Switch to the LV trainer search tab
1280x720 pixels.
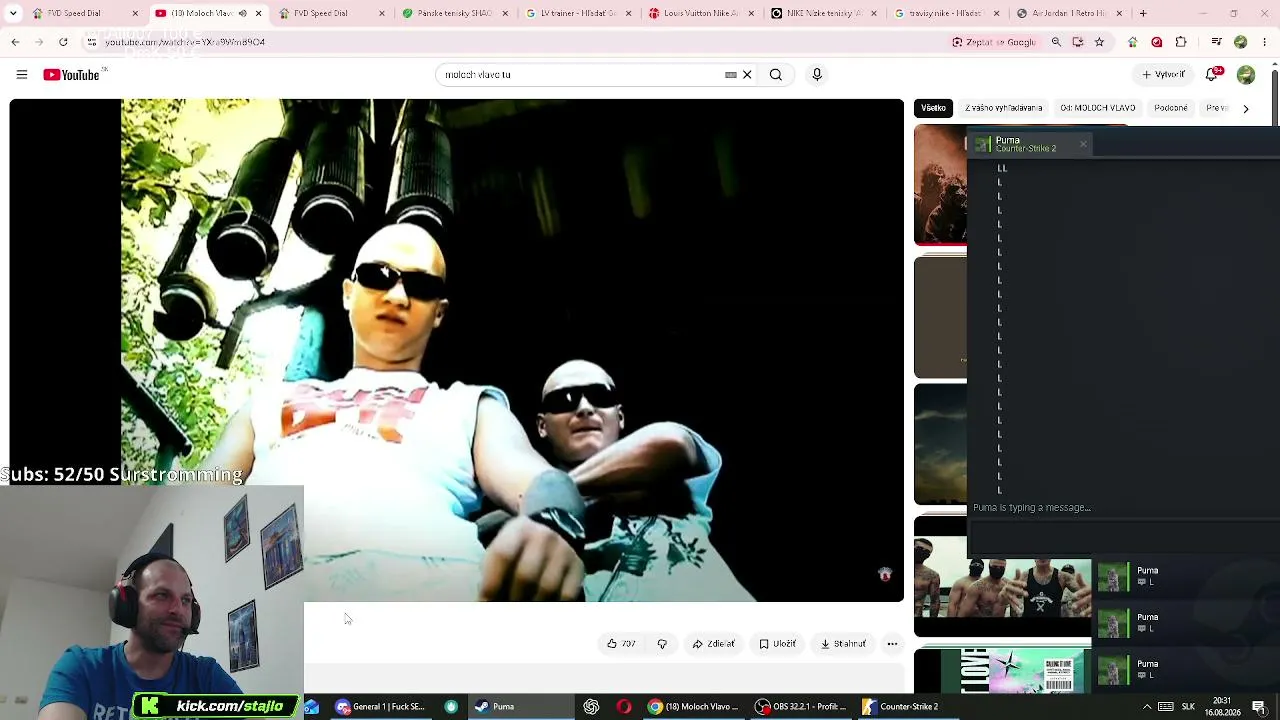(579, 14)
